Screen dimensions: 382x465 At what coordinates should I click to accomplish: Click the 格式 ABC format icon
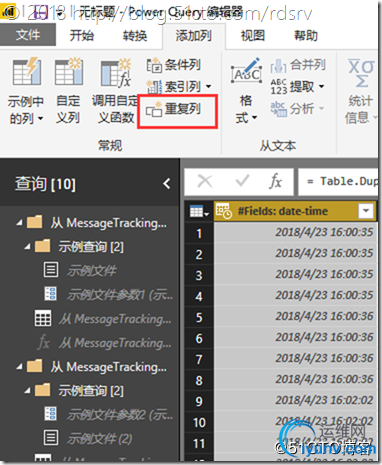pyautogui.click(x=246, y=72)
